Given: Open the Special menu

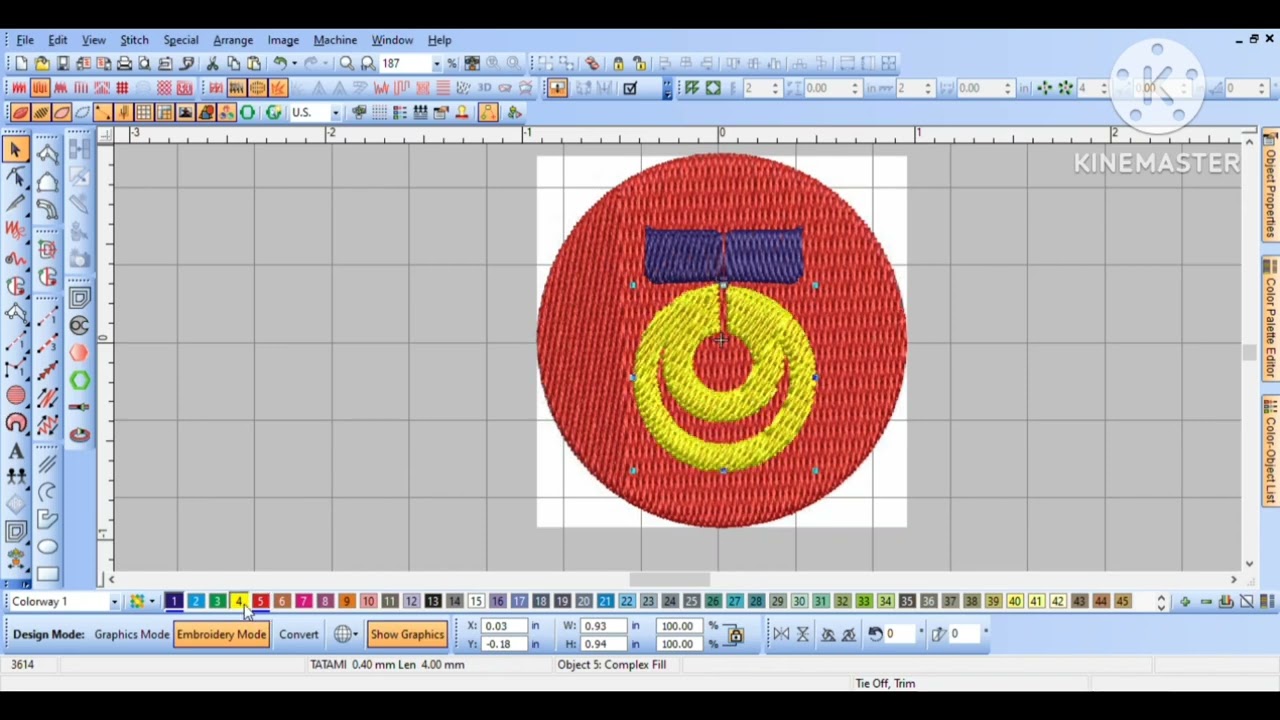Looking at the screenshot, I should (181, 40).
